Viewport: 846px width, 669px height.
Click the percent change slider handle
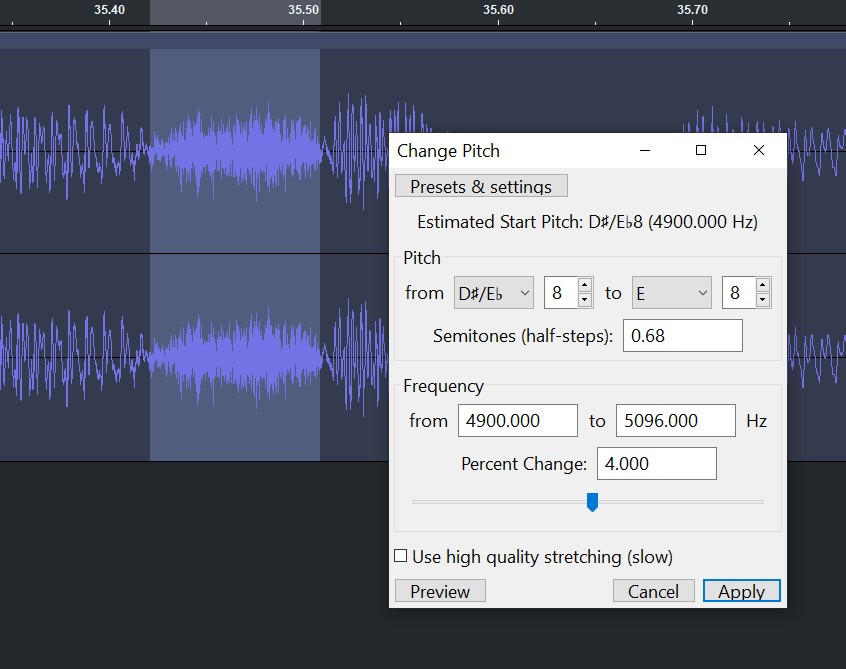592,502
